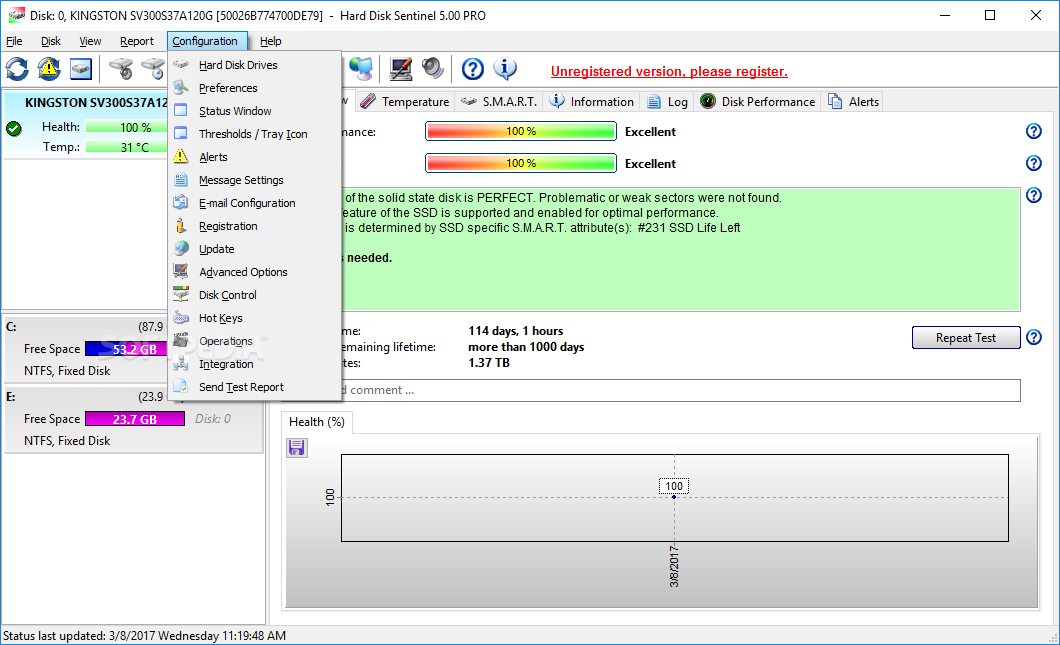
Task: Click the Repeat Test button
Action: point(966,337)
